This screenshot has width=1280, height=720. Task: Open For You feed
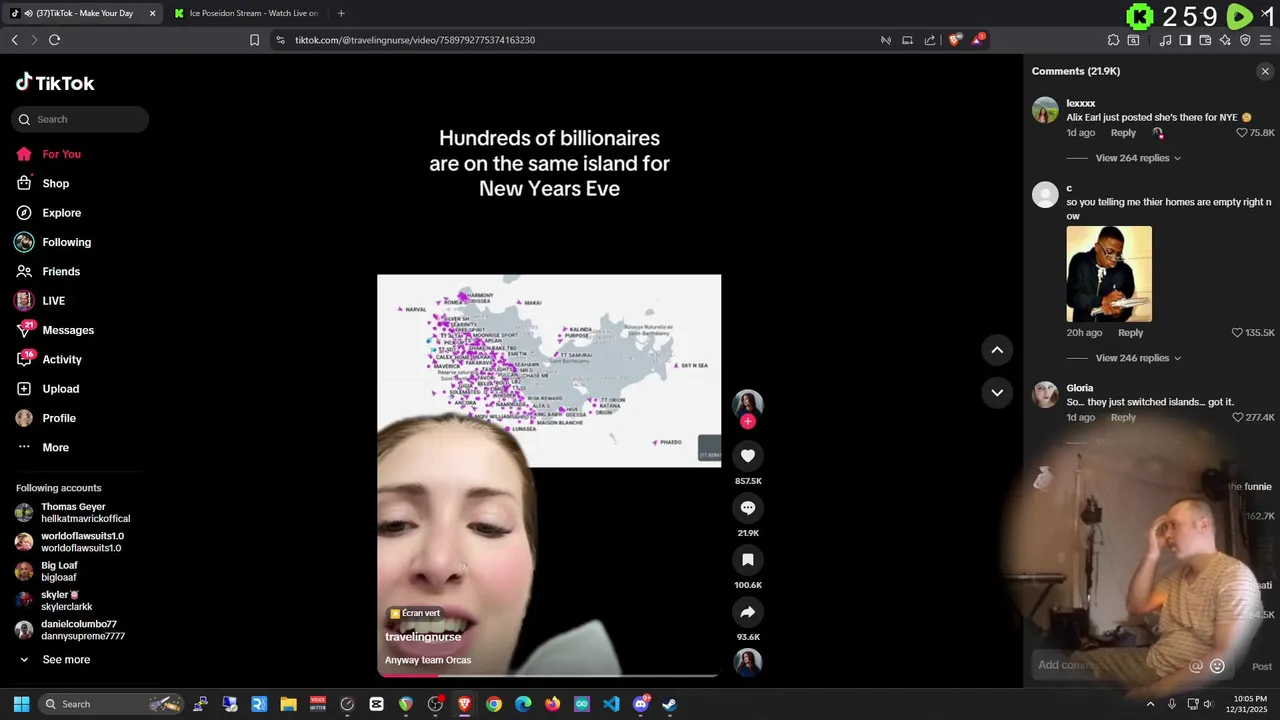coord(48,154)
